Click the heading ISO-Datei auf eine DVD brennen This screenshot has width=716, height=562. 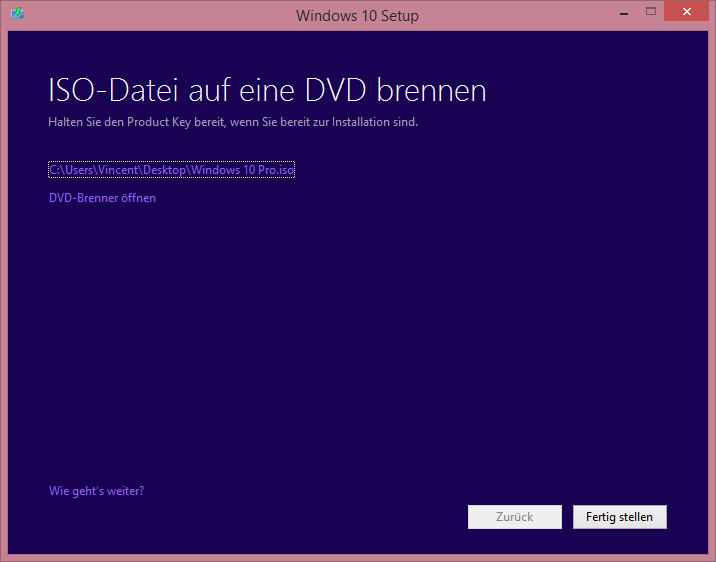pyautogui.click(x=267, y=91)
